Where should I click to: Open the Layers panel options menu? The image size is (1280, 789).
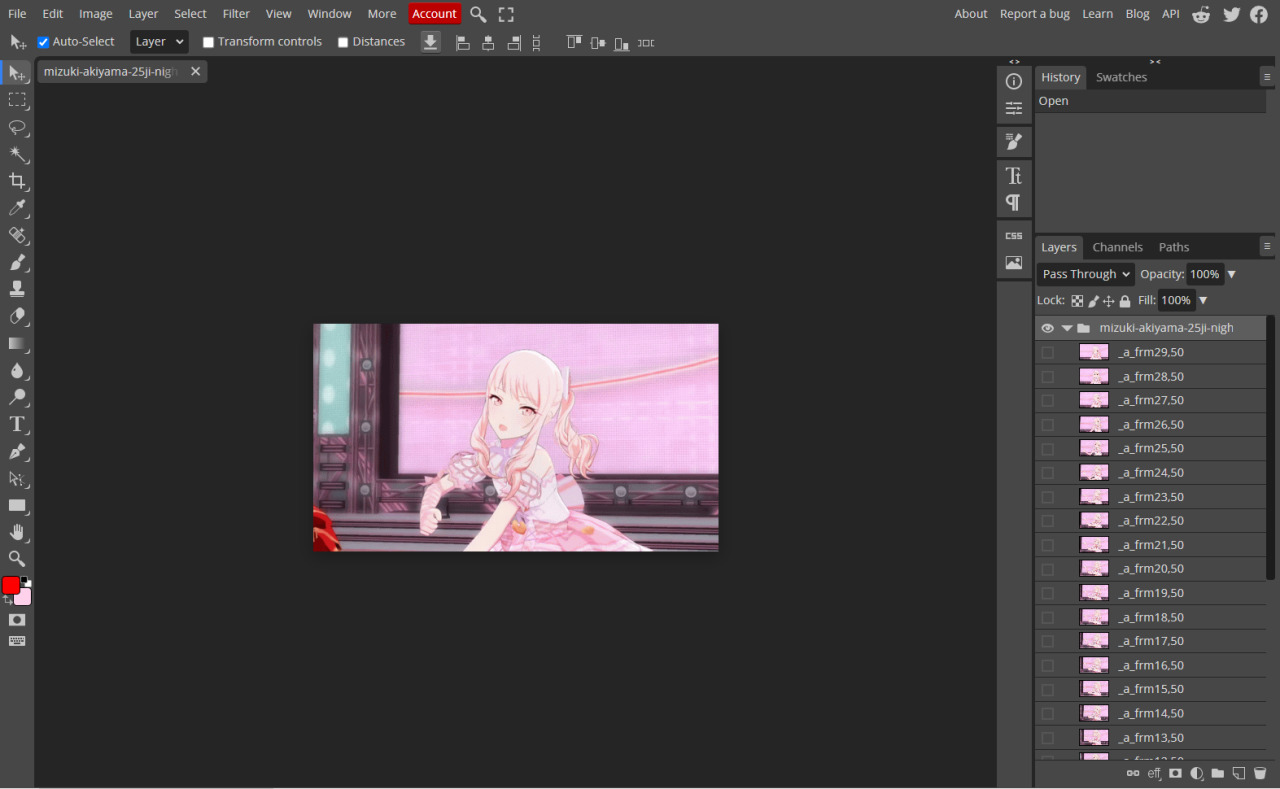click(x=1267, y=247)
